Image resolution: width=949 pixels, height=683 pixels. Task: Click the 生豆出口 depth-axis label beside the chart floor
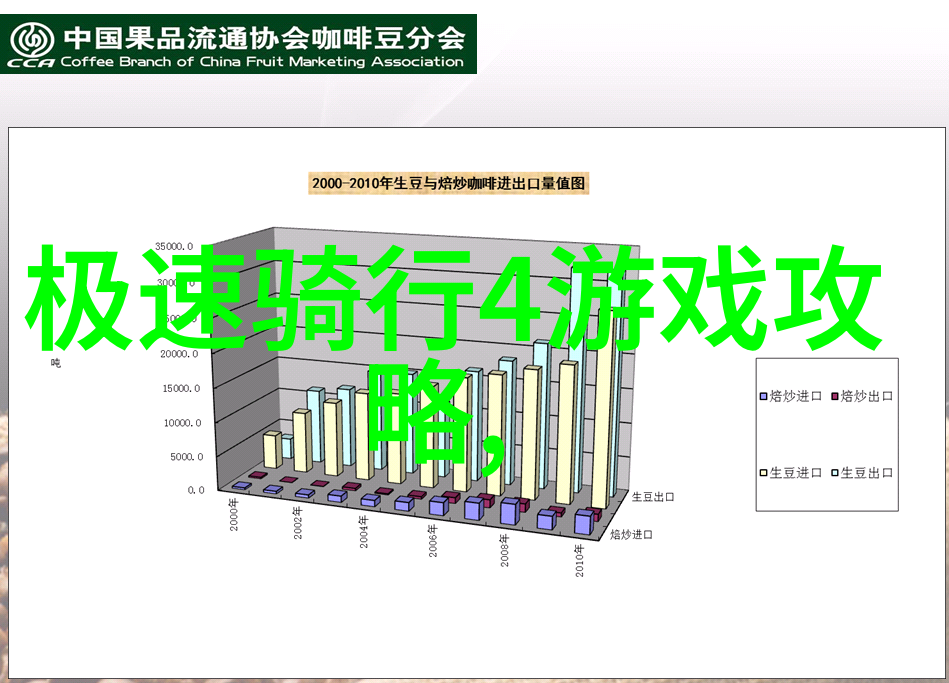point(654,496)
